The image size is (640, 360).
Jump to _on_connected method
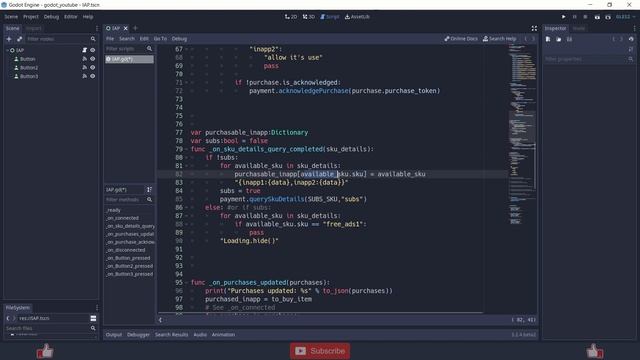[x=122, y=218]
